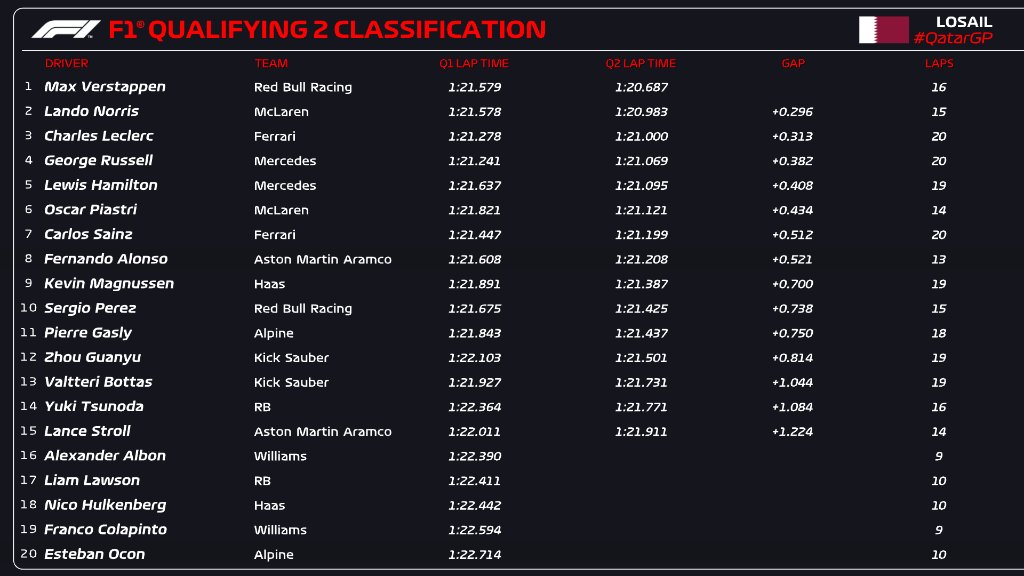Open the #QatarGP hashtag
1024x576 pixels.
coord(953,38)
